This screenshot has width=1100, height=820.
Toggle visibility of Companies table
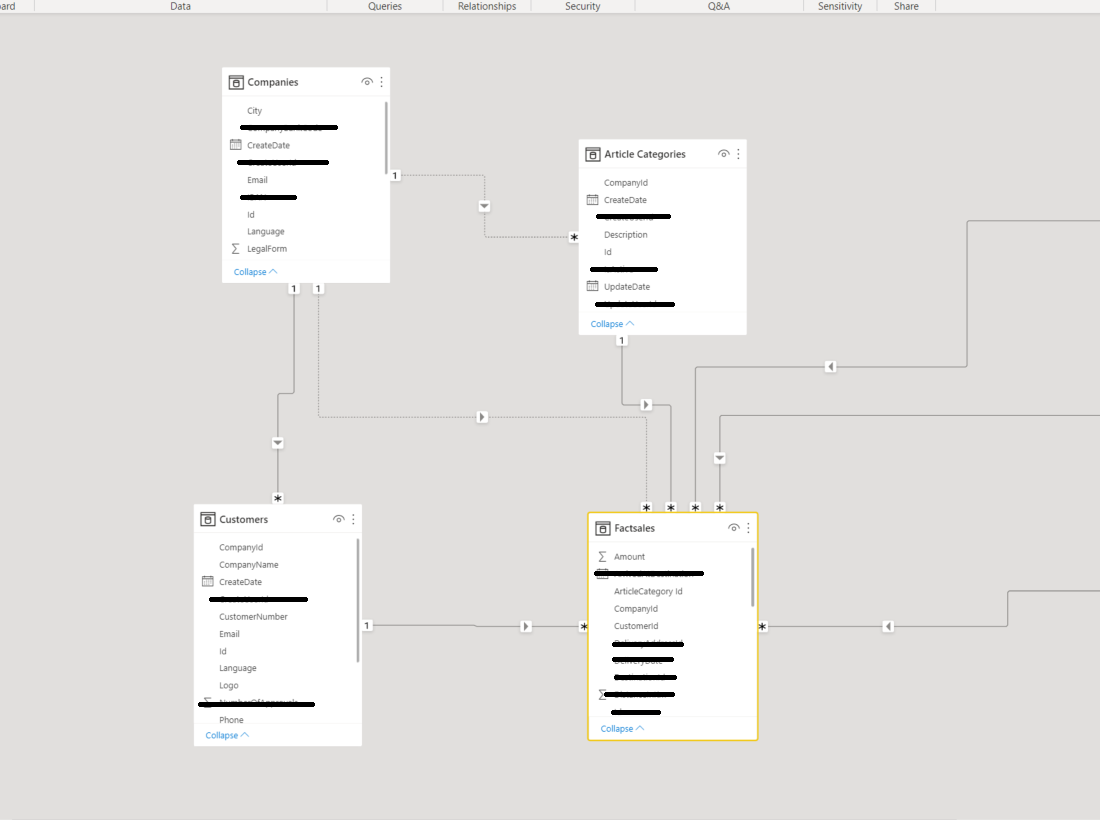click(366, 82)
